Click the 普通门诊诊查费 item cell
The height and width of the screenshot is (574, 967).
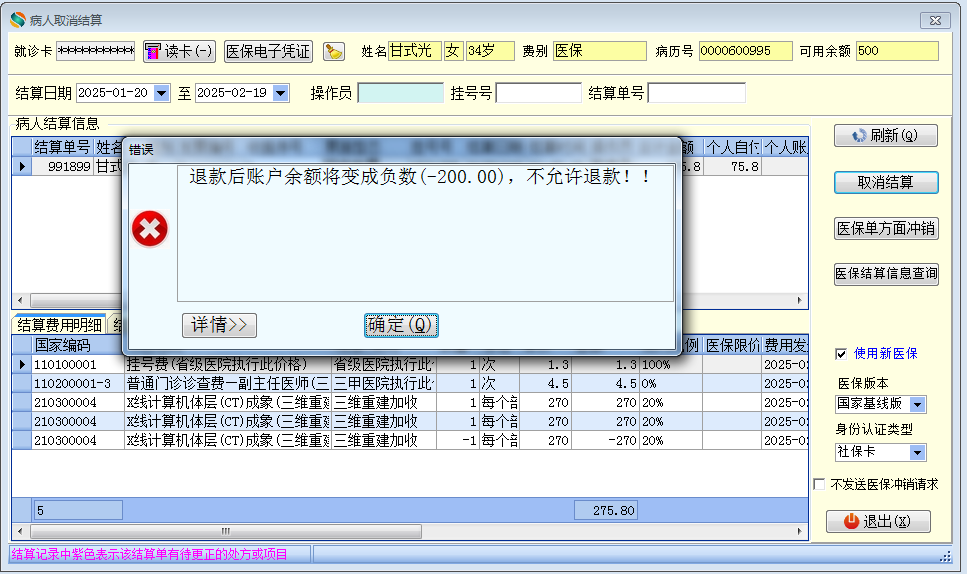(228, 383)
